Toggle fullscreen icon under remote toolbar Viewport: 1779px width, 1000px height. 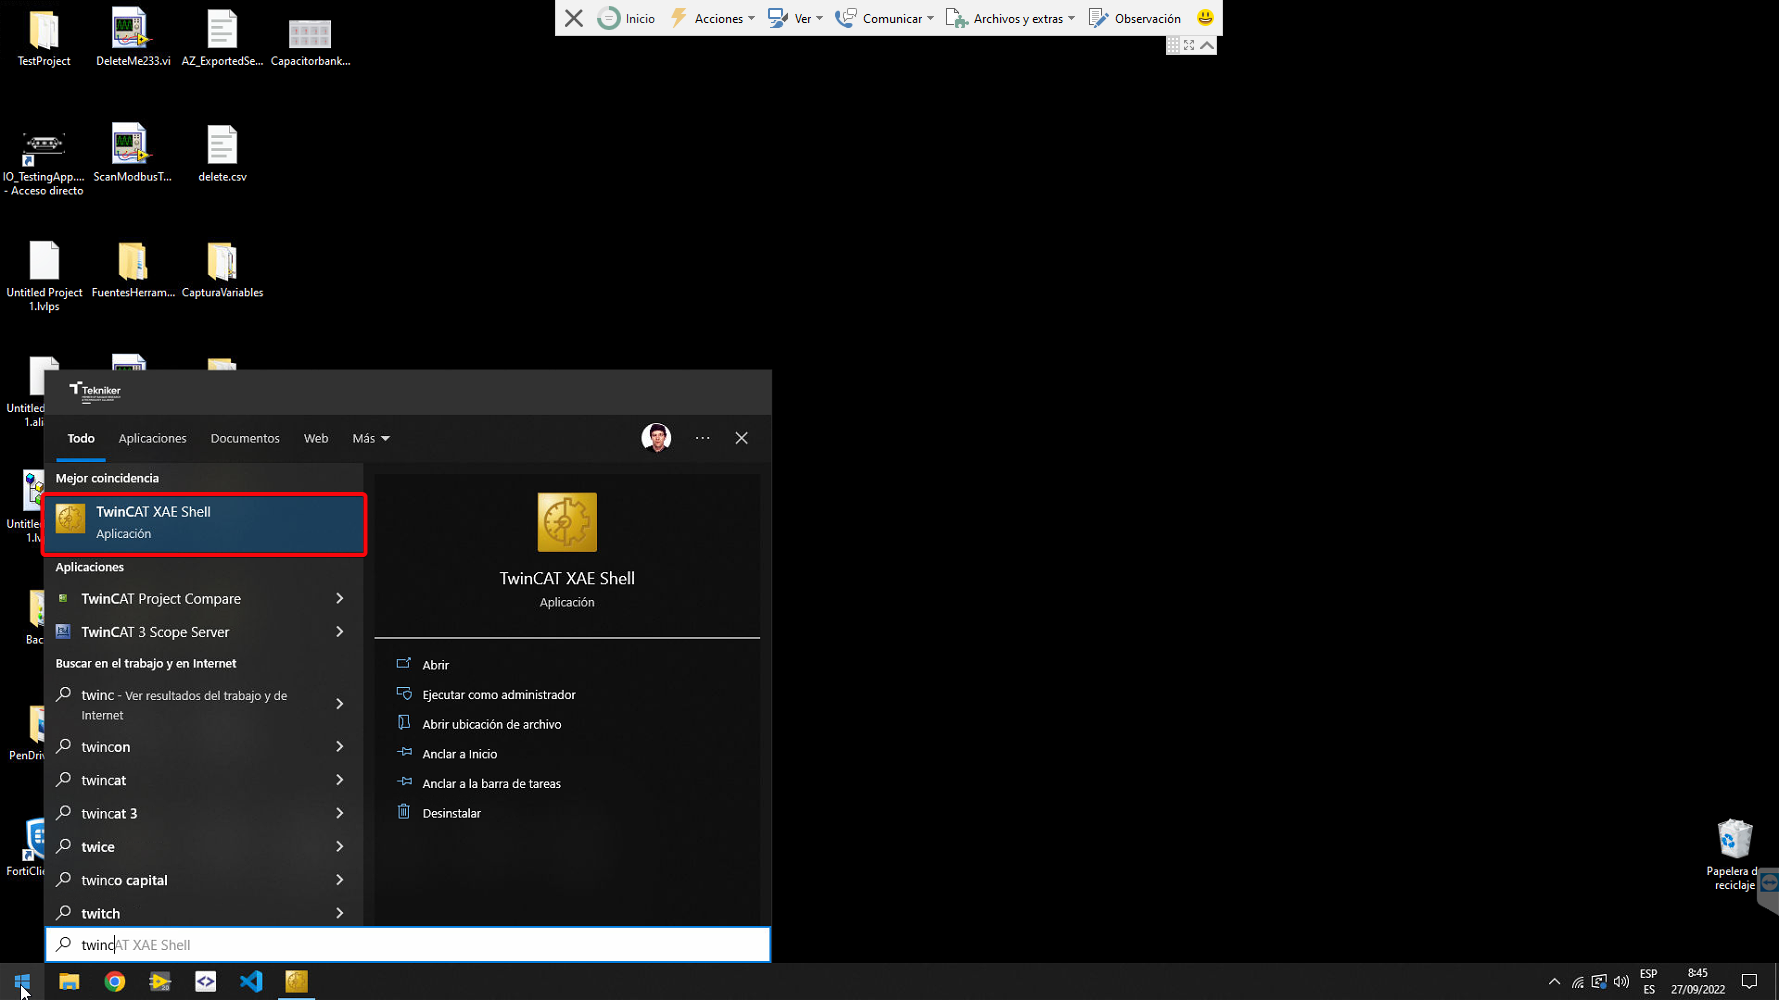click(x=1189, y=45)
